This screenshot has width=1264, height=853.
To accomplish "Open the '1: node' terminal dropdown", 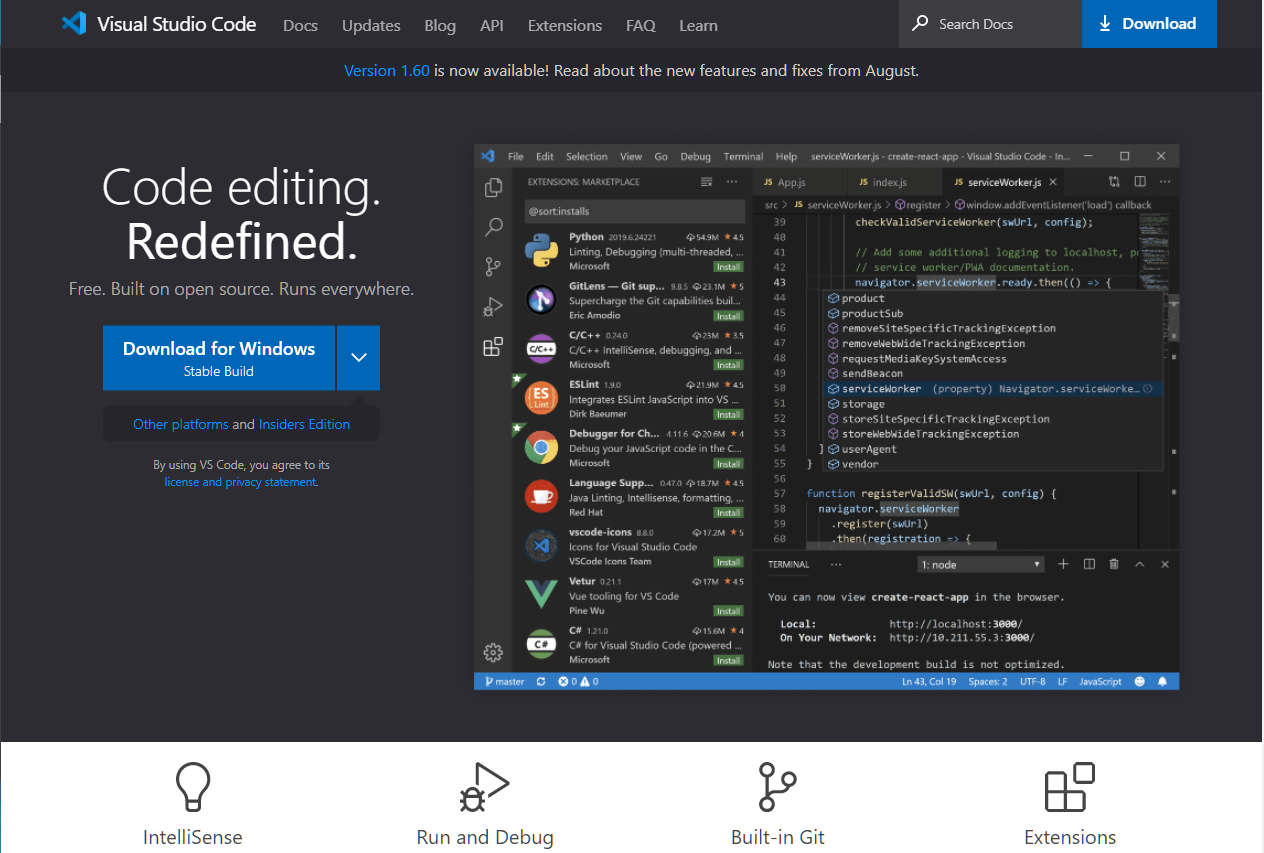I will click(x=980, y=564).
